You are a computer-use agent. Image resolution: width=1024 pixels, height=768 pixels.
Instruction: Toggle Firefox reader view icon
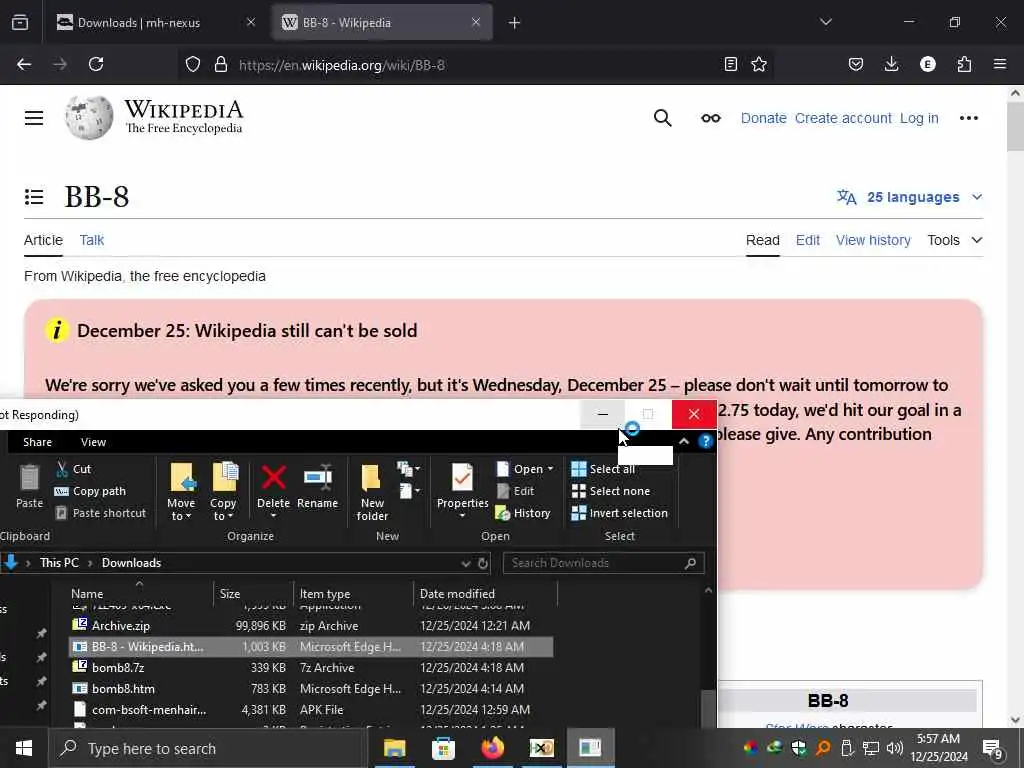click(731, 64)
